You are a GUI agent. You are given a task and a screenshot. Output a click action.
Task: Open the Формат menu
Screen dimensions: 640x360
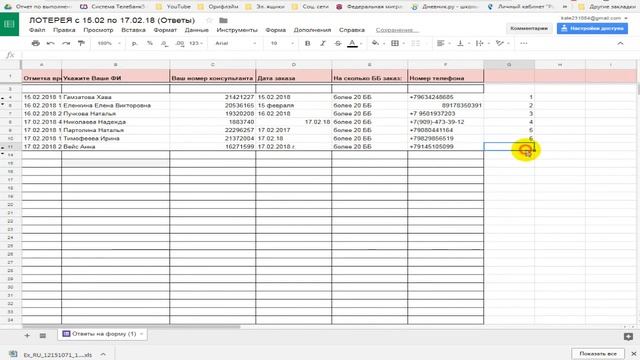pyautogui.click(x=165, y=30)
